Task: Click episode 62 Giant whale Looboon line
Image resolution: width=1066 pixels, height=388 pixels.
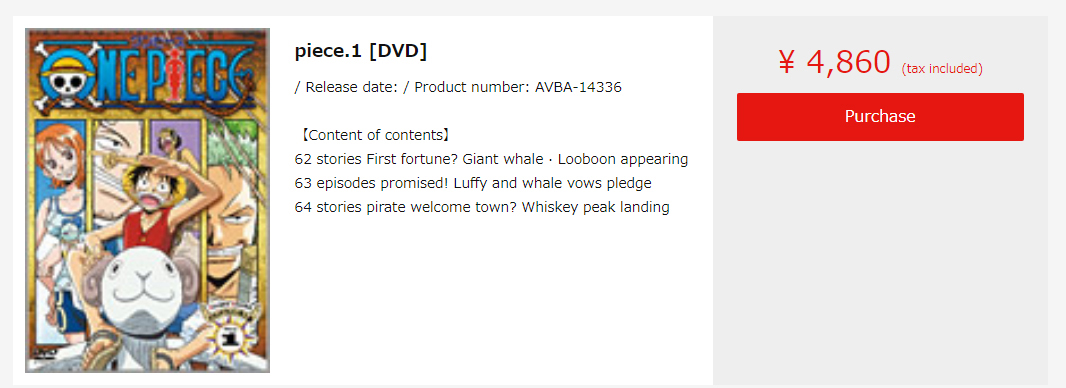Action: click(x=492, y=160)
